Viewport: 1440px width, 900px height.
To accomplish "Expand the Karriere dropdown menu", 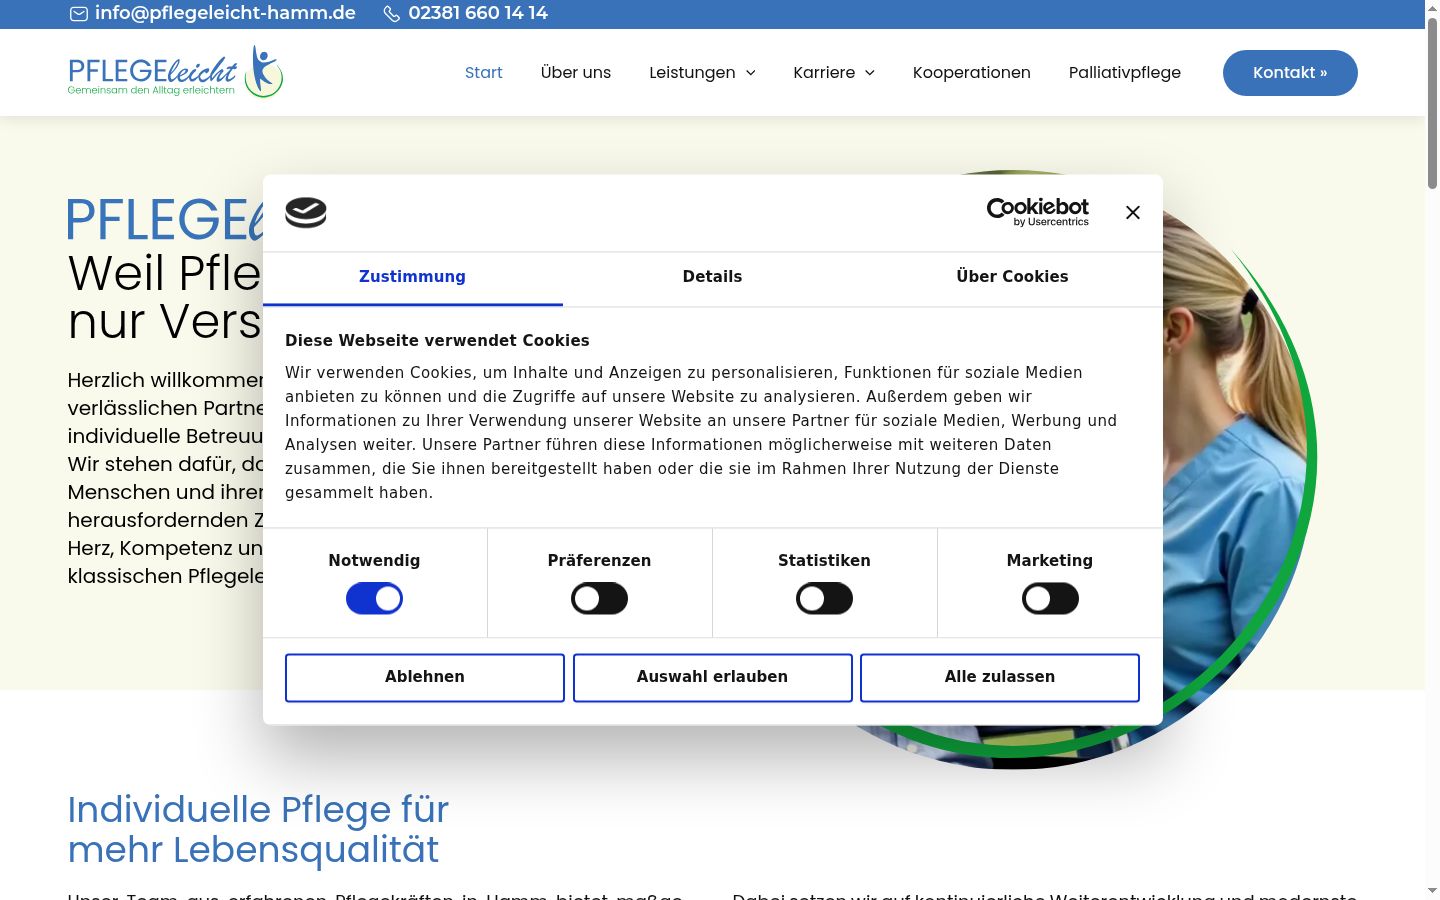I will (834, 73).
